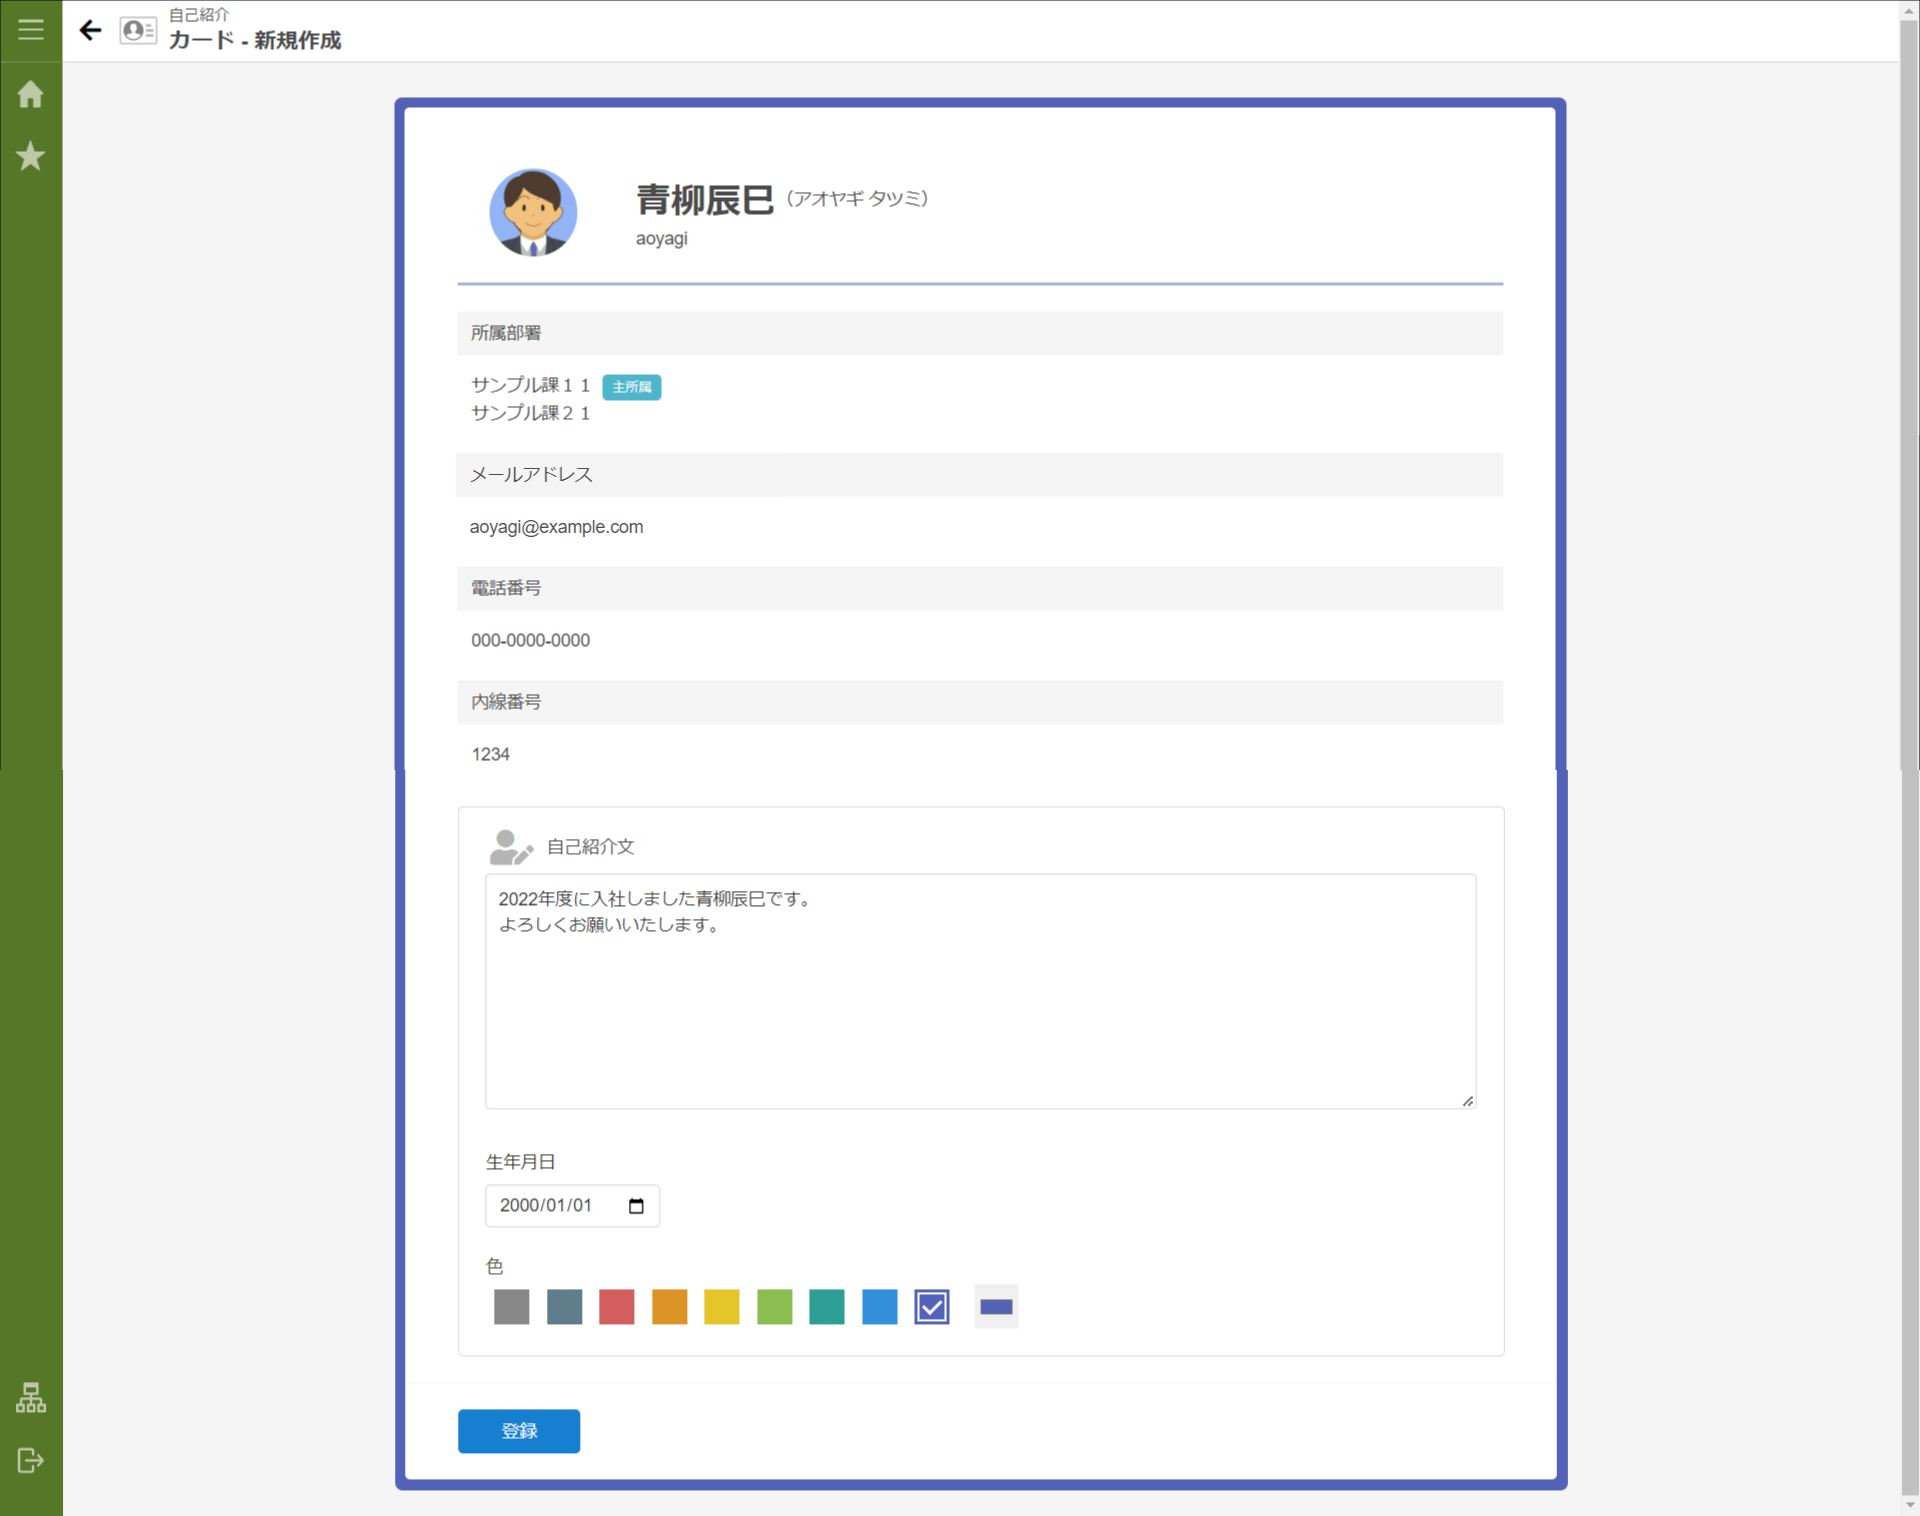The width and height of the screenshot is (1920, 1516).
Task: Choose the yellow color swatch
Action: (721, 1307)
